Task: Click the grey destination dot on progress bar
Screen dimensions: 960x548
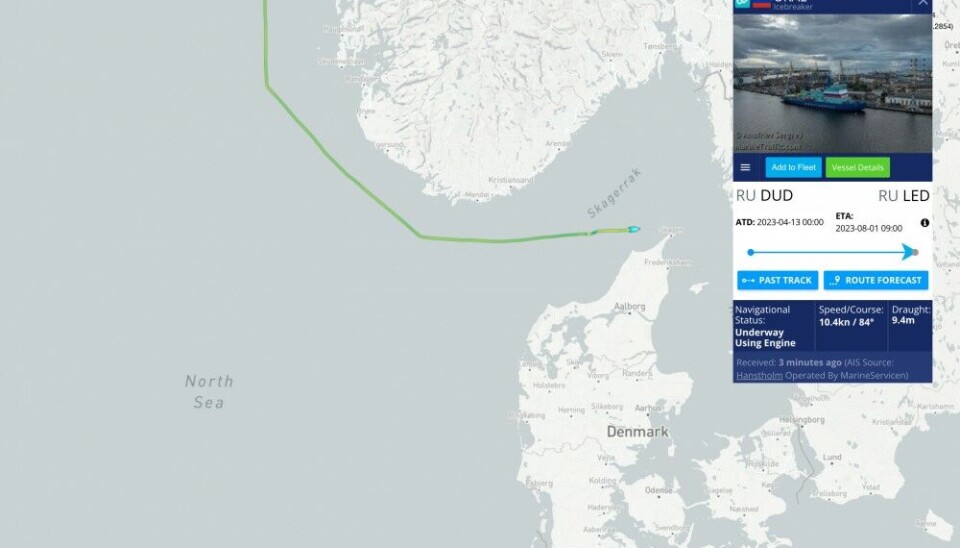Action: click(x=916, y=252)
